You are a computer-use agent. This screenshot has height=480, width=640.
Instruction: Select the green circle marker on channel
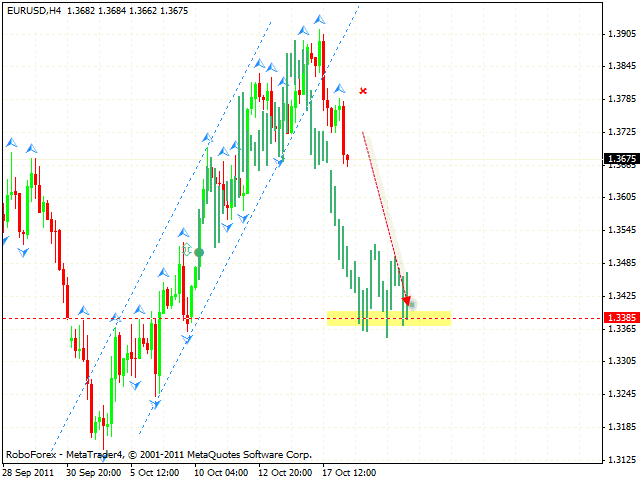199,252
